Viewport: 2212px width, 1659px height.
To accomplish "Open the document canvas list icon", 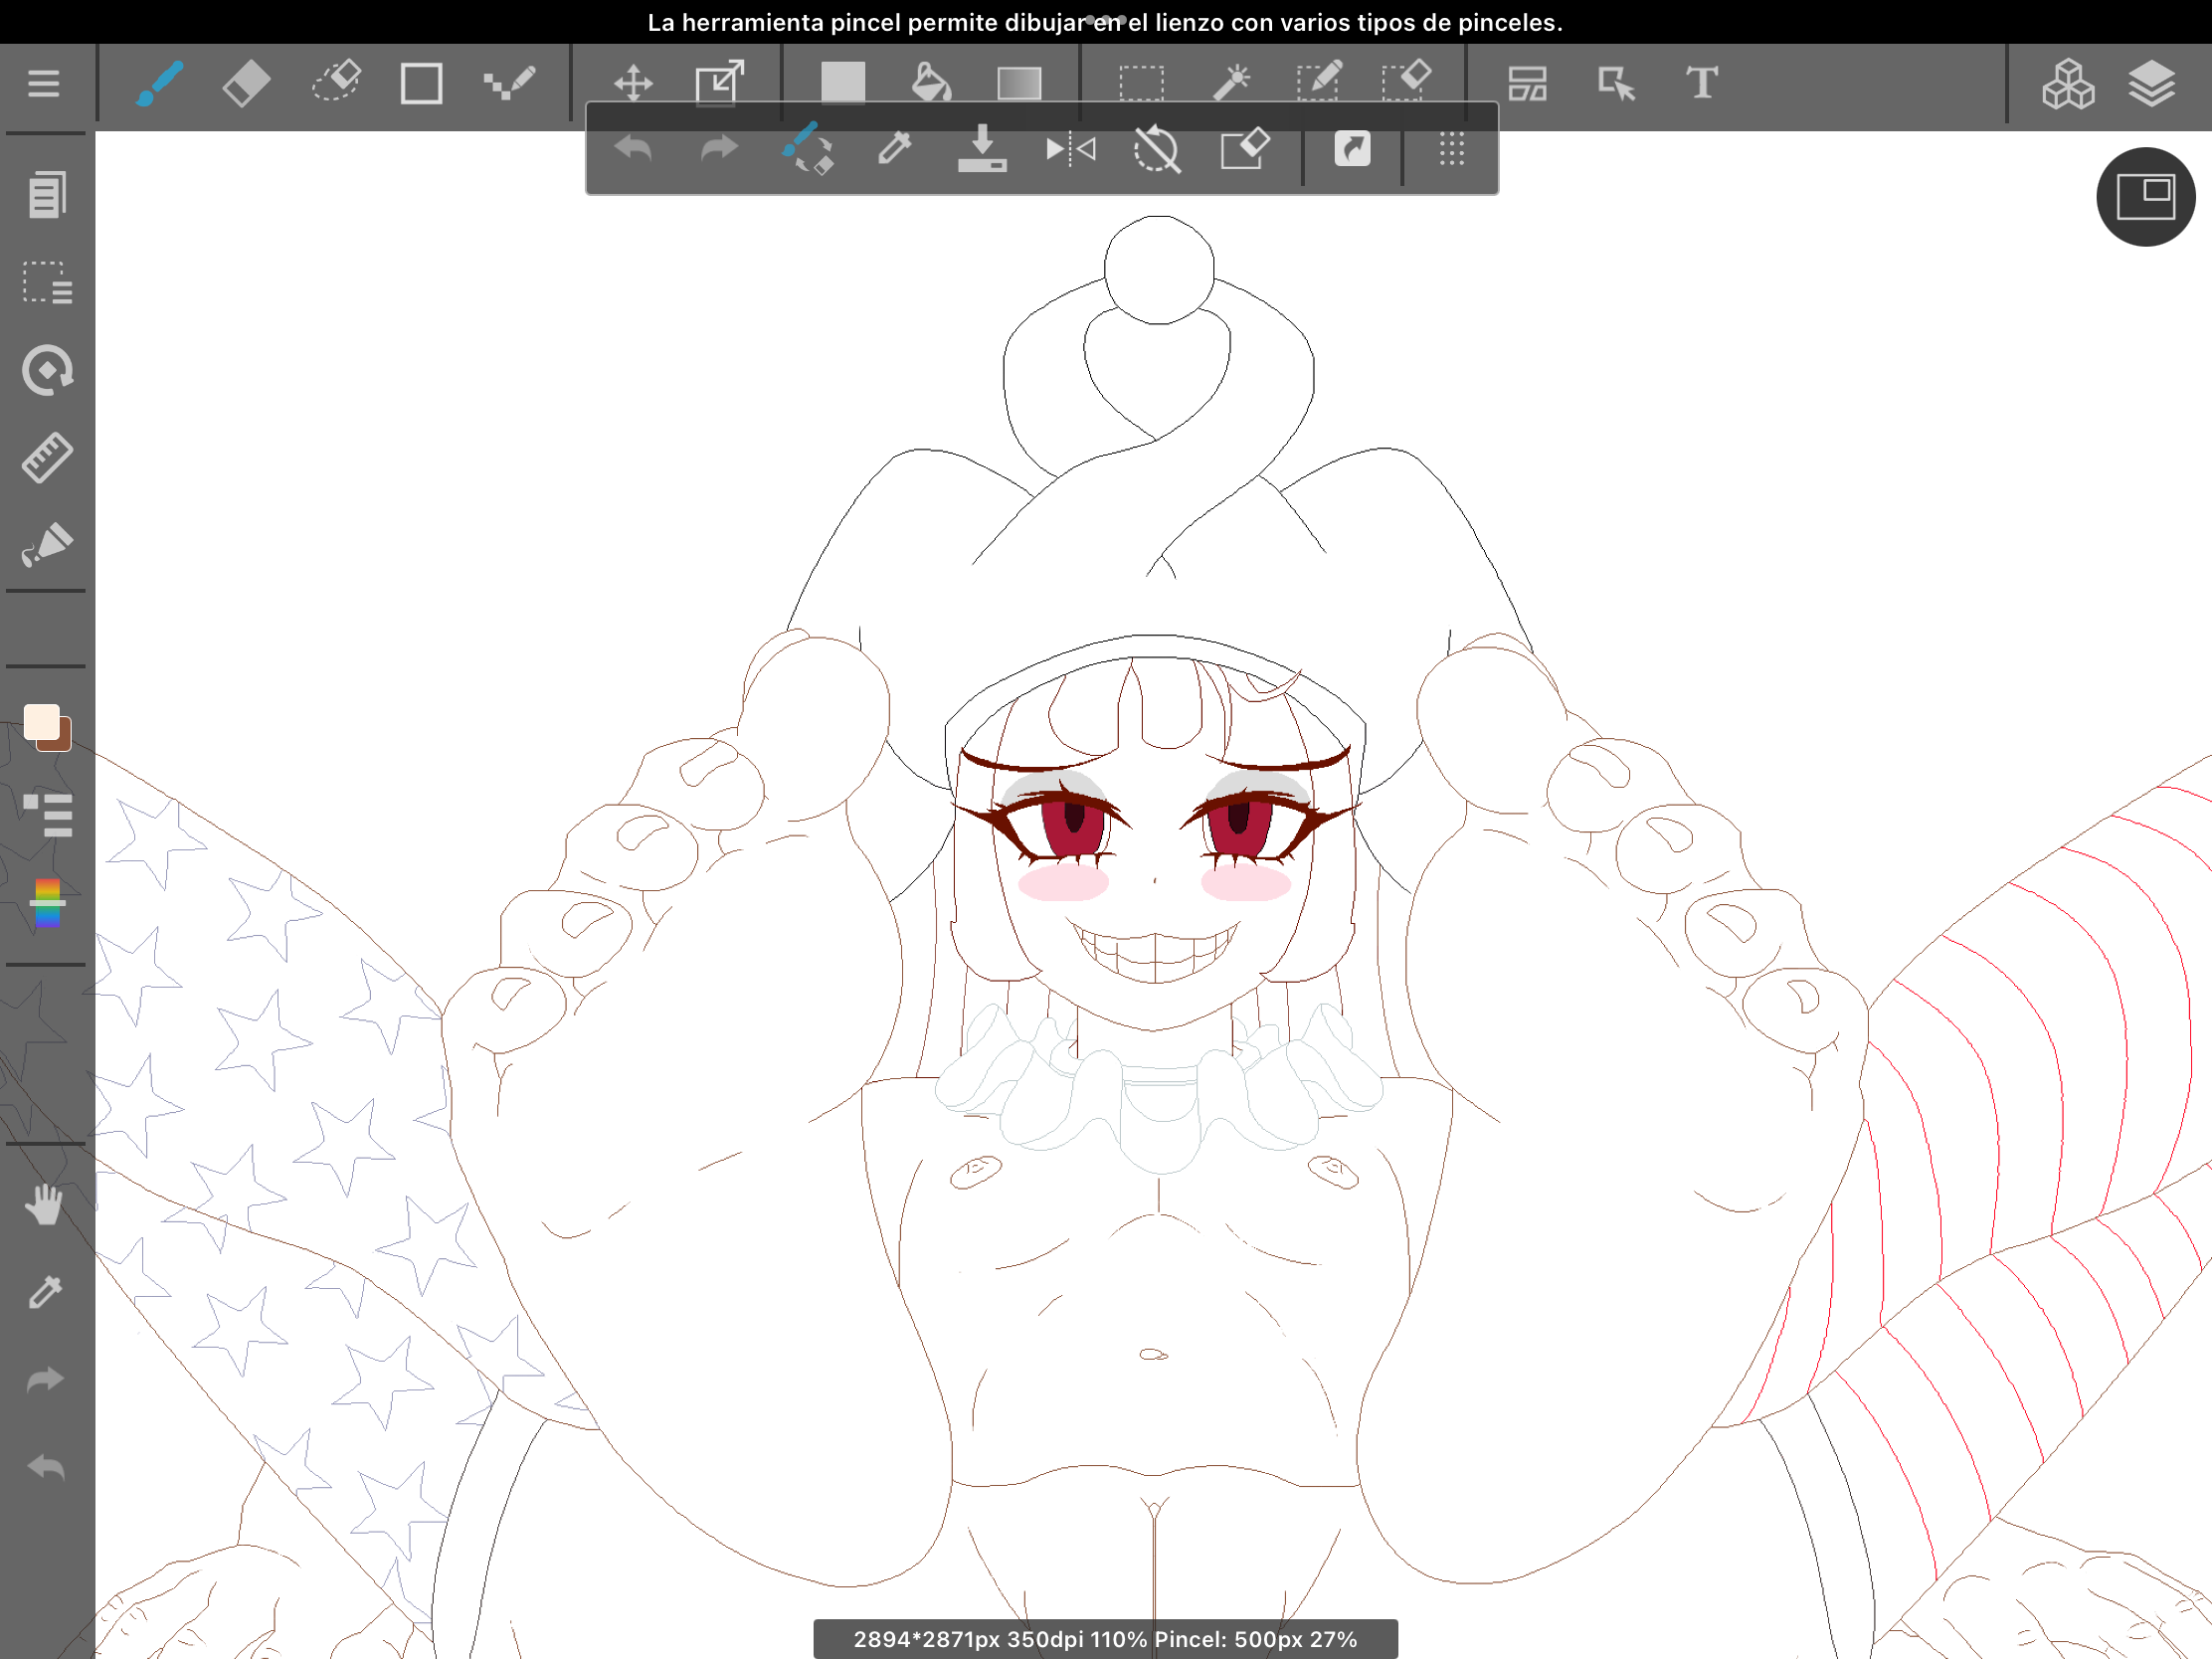I will tap(47, 194).
